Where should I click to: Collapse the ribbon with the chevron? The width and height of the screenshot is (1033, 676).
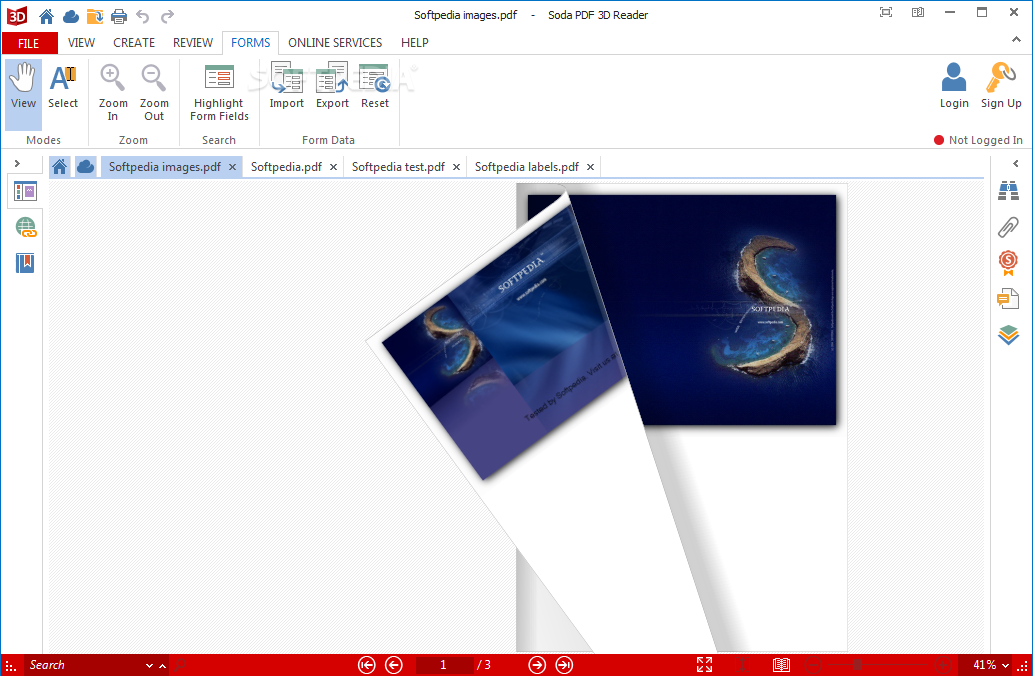[1016, 40]
